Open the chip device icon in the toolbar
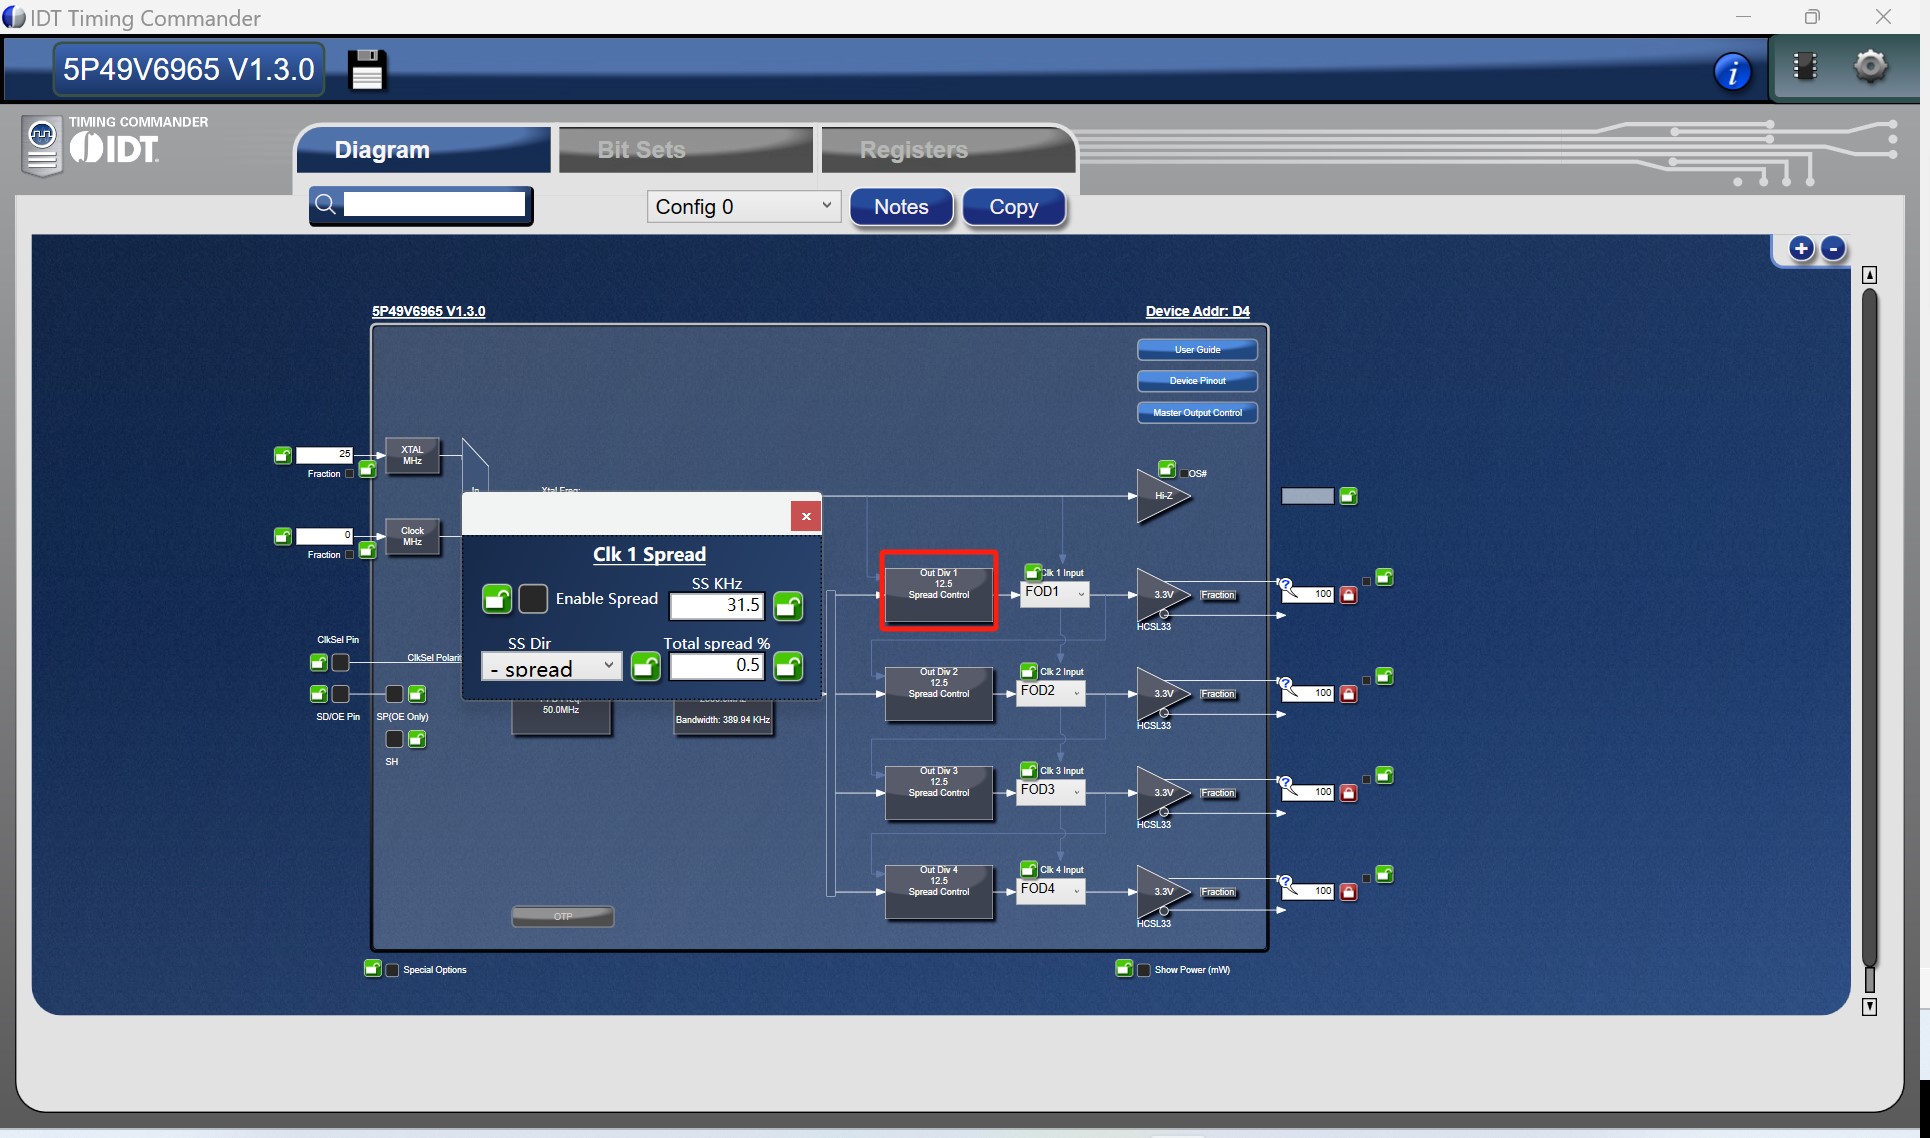1930x1138 pixels. (x=1805, y=67)
